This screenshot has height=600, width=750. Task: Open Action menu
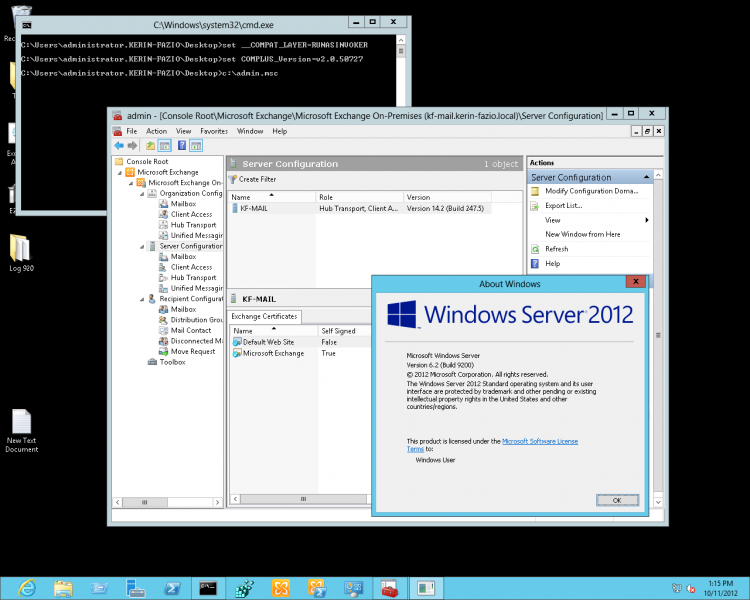[156, 131]
